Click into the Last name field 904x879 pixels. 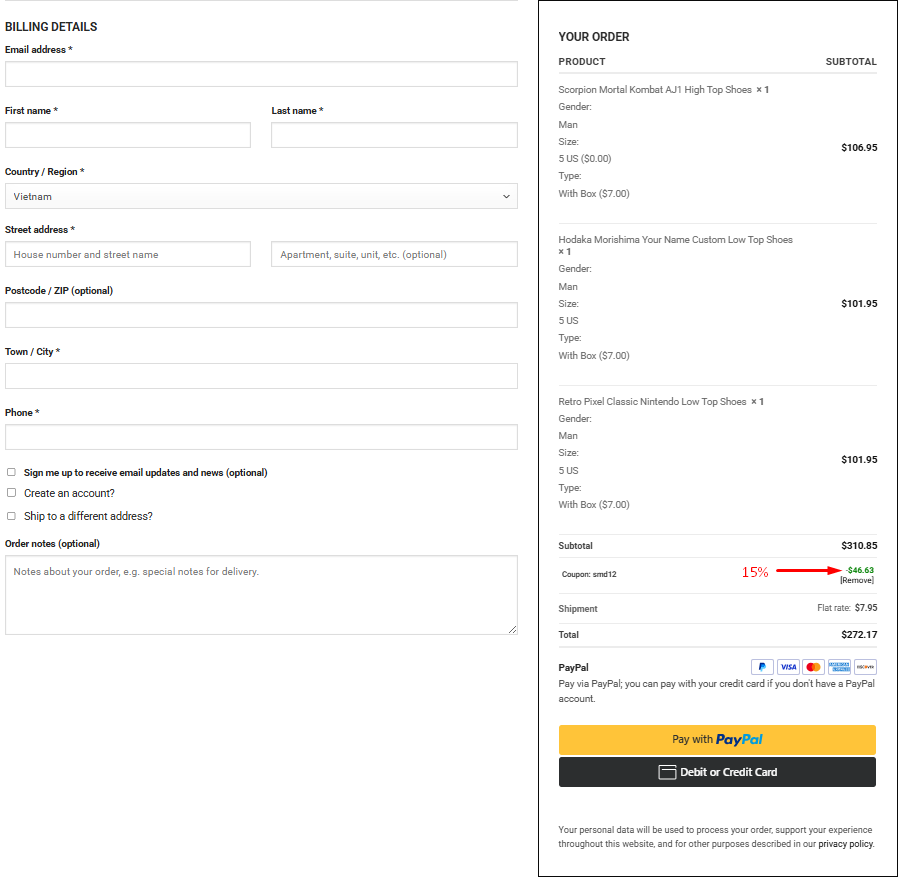(394, 135)
